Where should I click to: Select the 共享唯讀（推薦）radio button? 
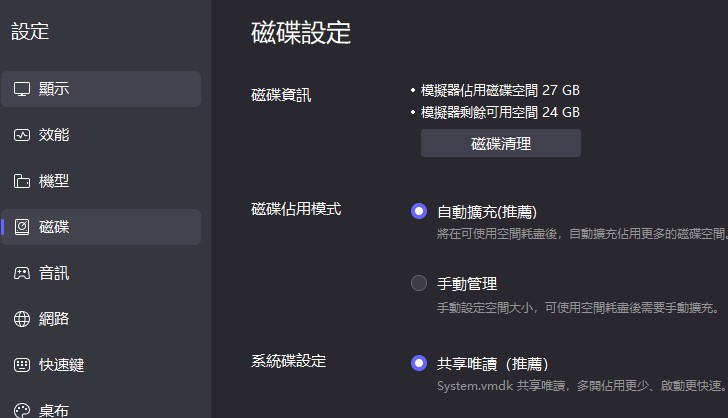(x=419, y=363)
